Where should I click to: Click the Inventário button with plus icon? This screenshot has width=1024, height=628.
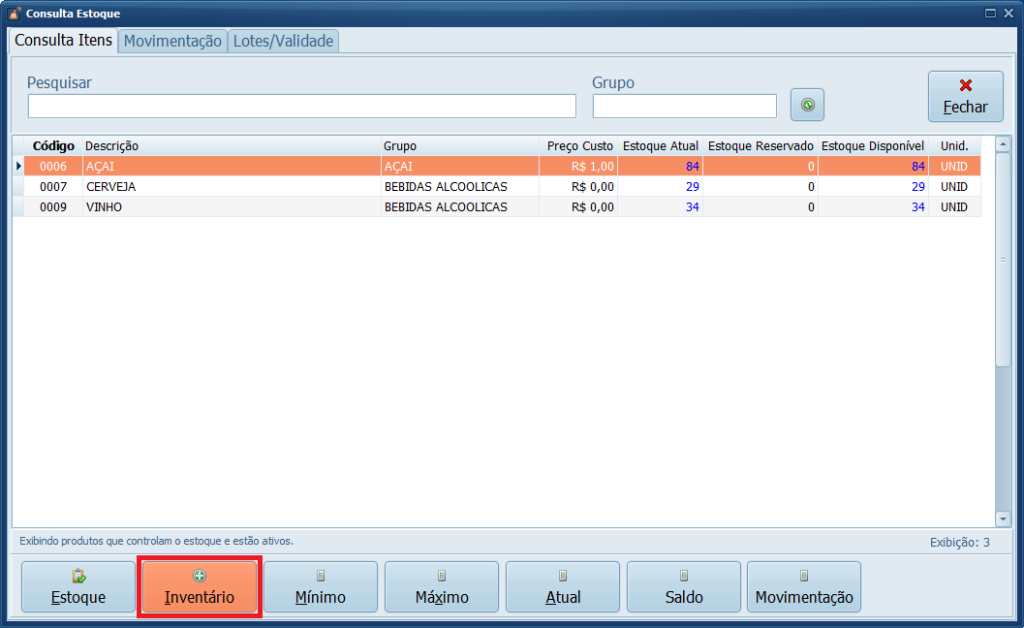click(x=199, y=587)
